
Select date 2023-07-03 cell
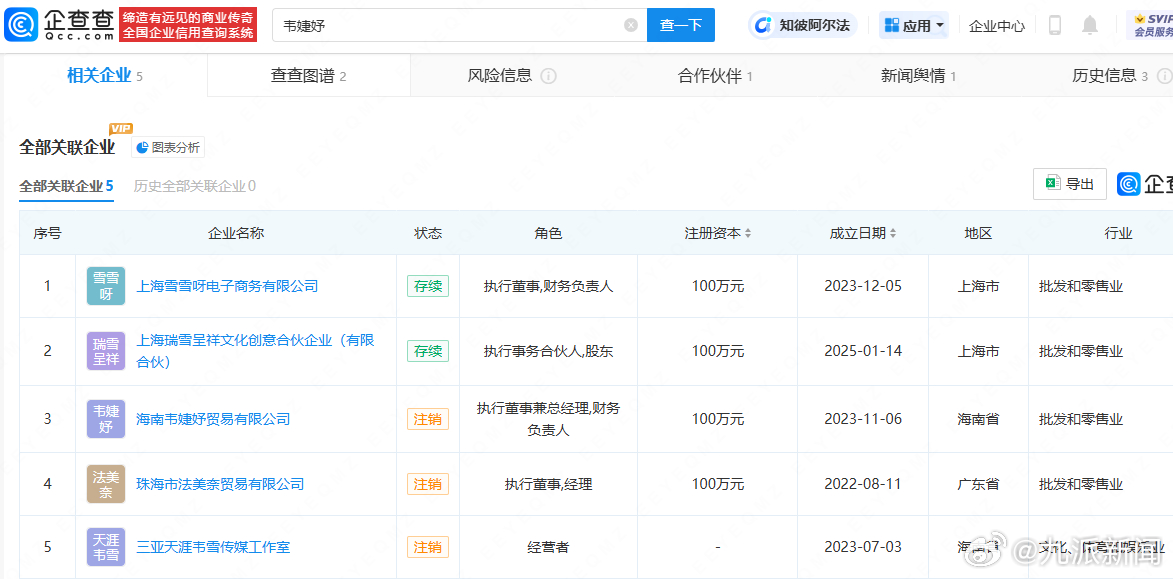pyautogui.click(x=863, y=547)
